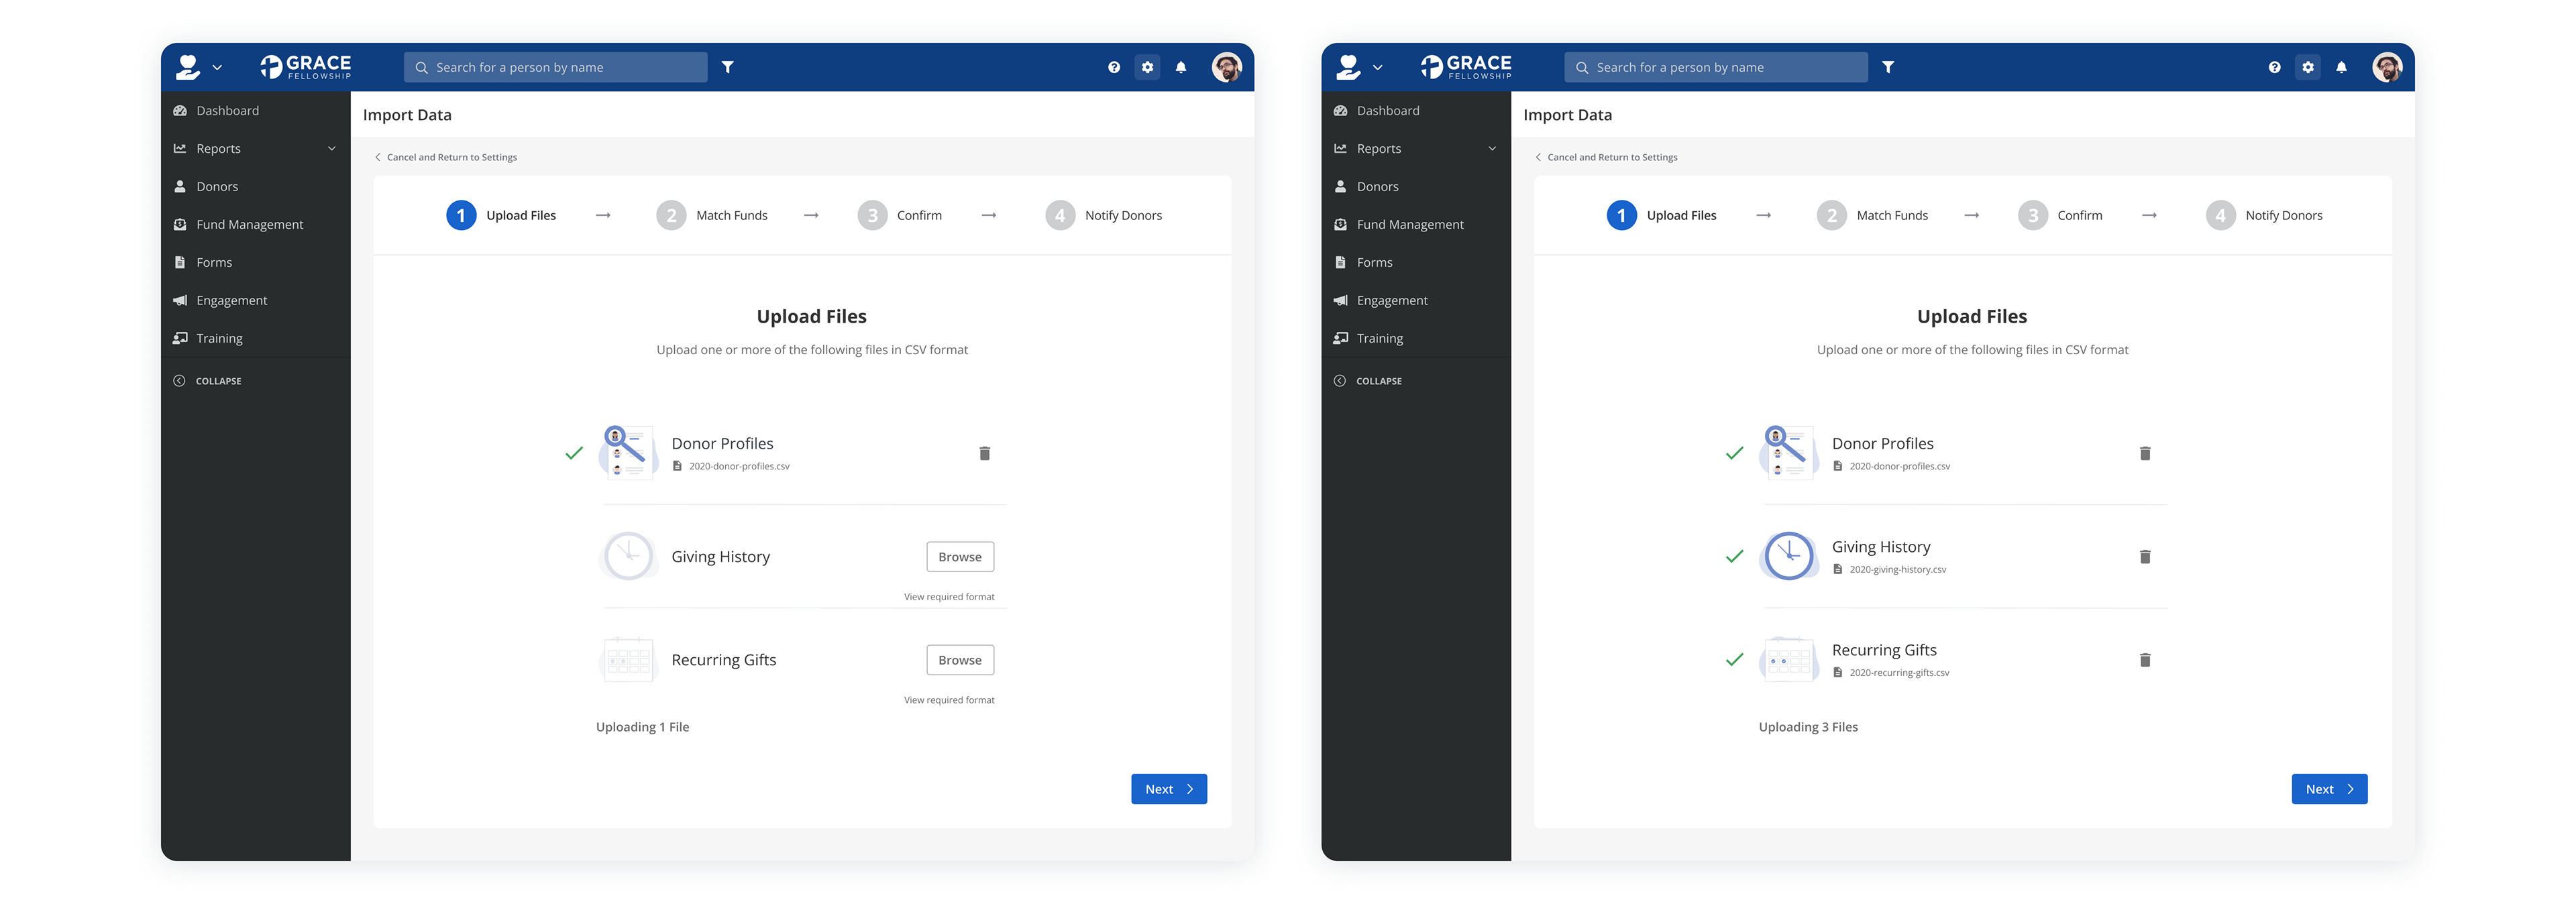Viewport: 2576px width, 904px height.
Task: Open View required format under Giving History
Action: [948, 597]
